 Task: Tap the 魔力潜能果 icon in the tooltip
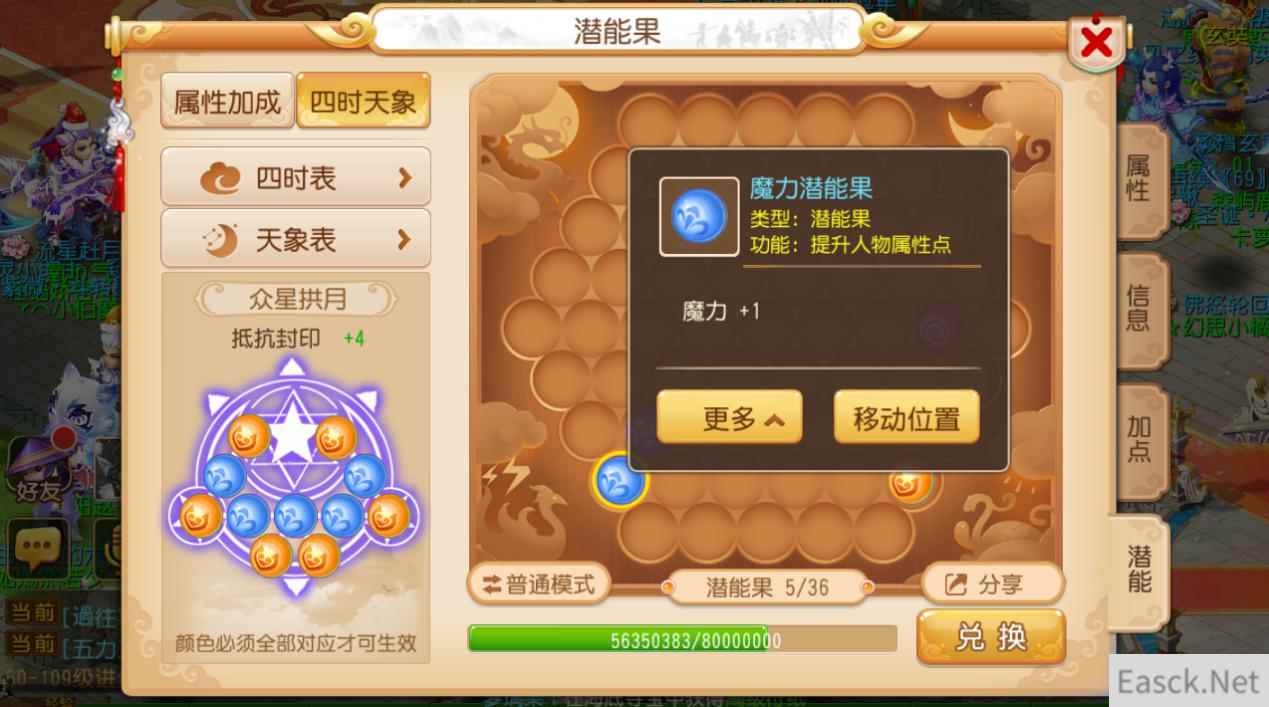pyautogui.click(x=698, y=215)
